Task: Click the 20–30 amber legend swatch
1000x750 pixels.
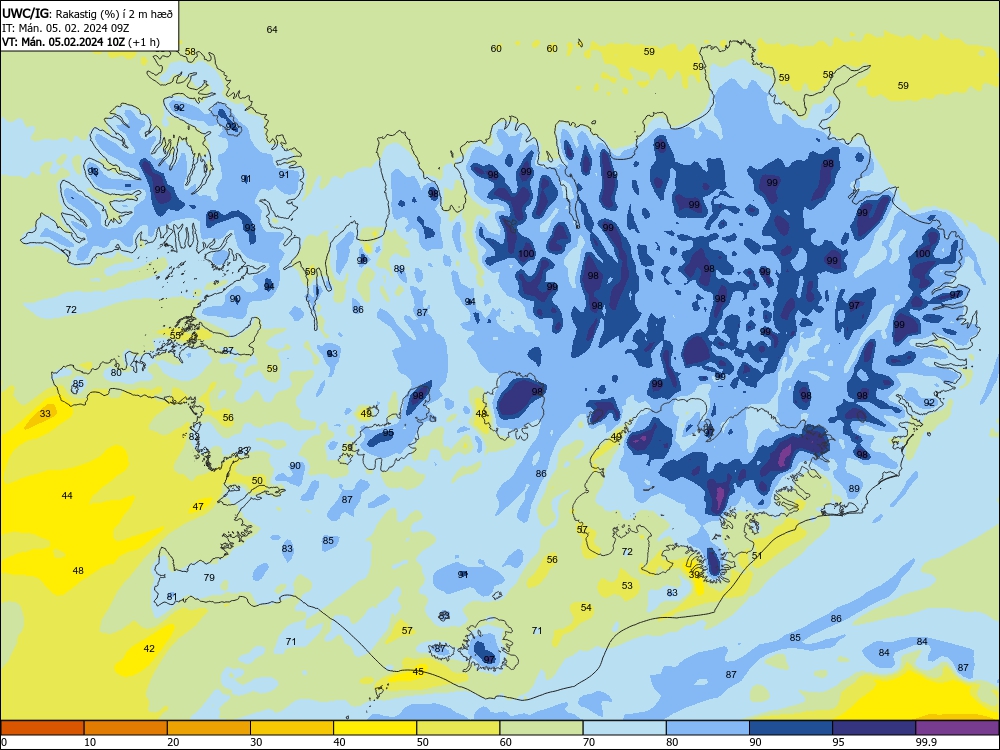Action: click(x=209, y=728)
